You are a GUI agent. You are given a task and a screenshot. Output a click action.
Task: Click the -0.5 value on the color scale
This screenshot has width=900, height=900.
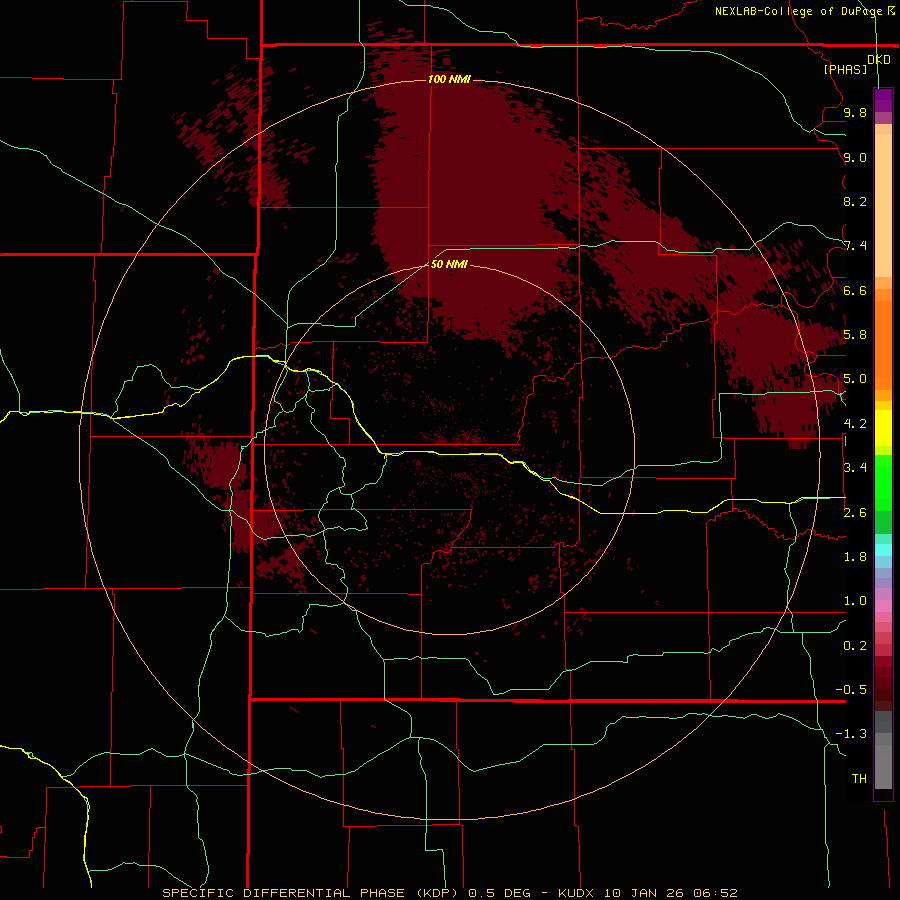pos(851,690)
